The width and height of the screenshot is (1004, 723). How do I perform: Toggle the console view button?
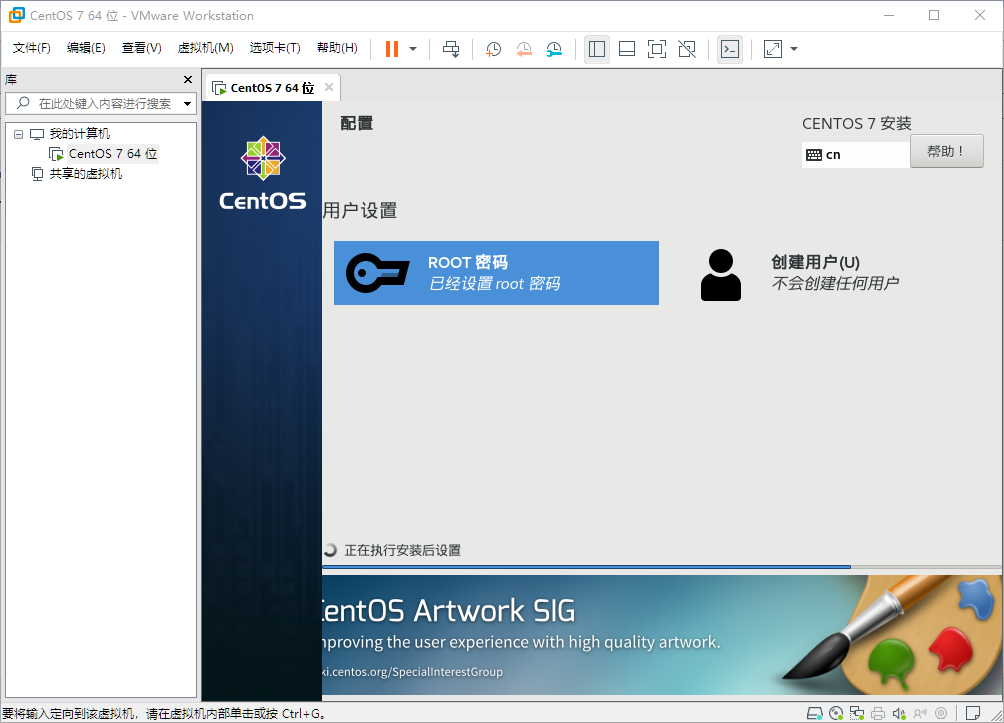pos(730,49)
